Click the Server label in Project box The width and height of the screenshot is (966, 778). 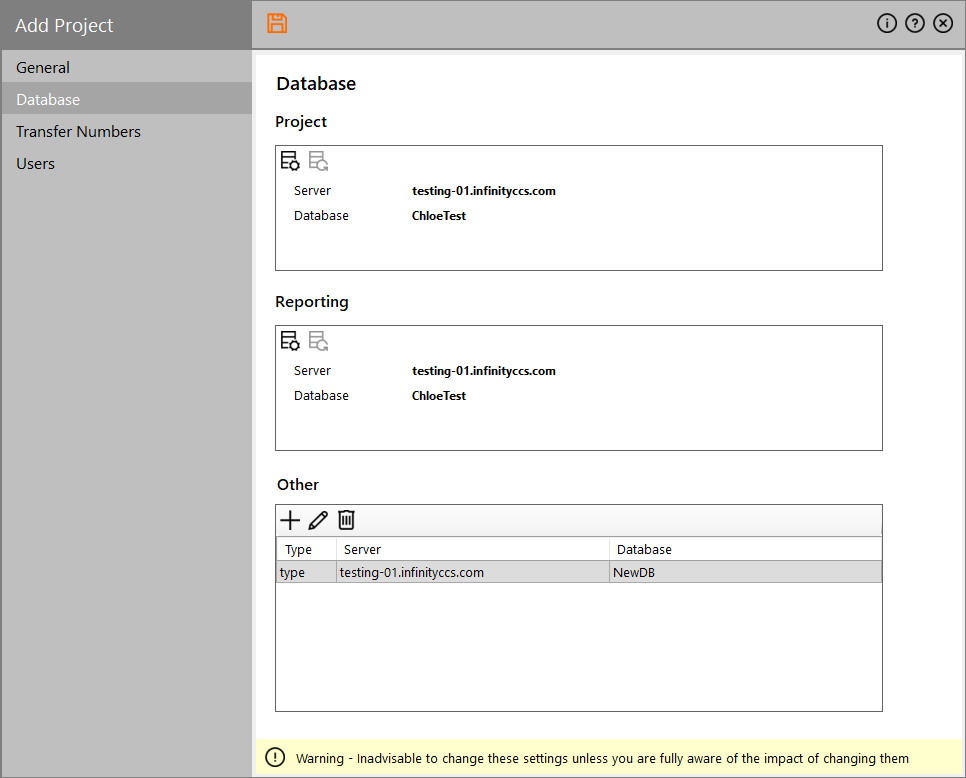pyautogui.click(x=312, y=191)
